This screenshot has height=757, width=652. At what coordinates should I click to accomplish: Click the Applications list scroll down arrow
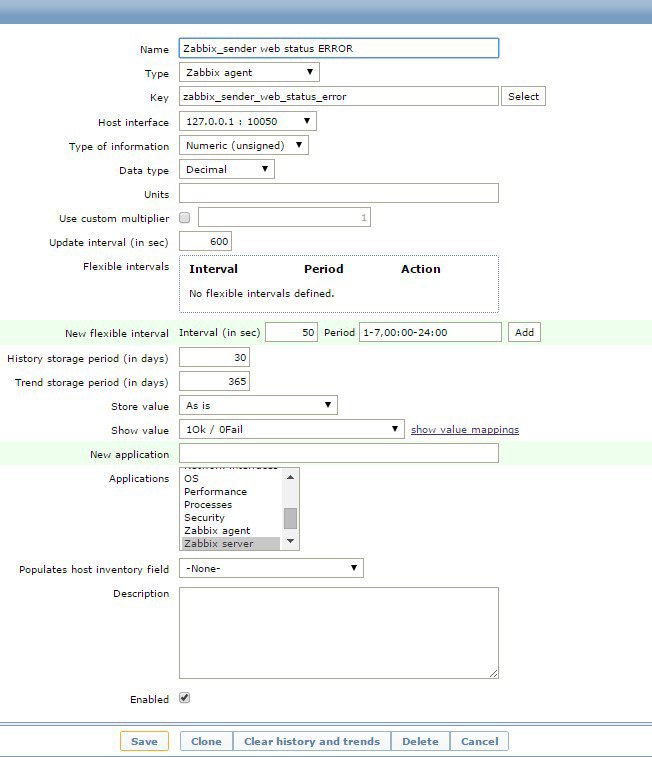pos(291,541)
